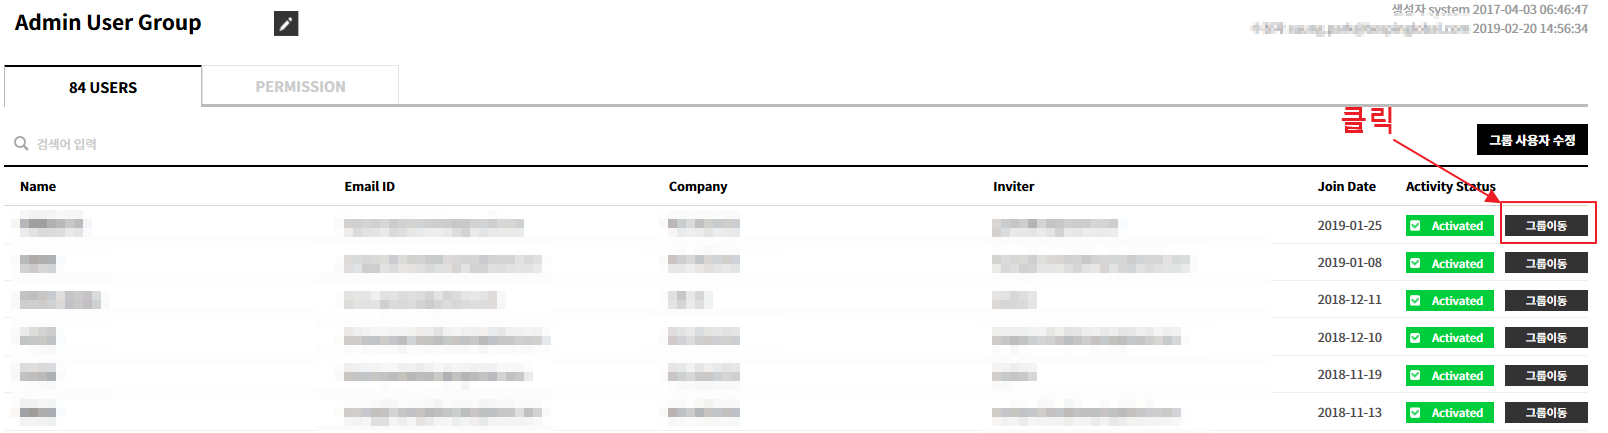Select 그룹이동 on the 2018-11-13 row

pyautogui.click(x=1545, y=413)
